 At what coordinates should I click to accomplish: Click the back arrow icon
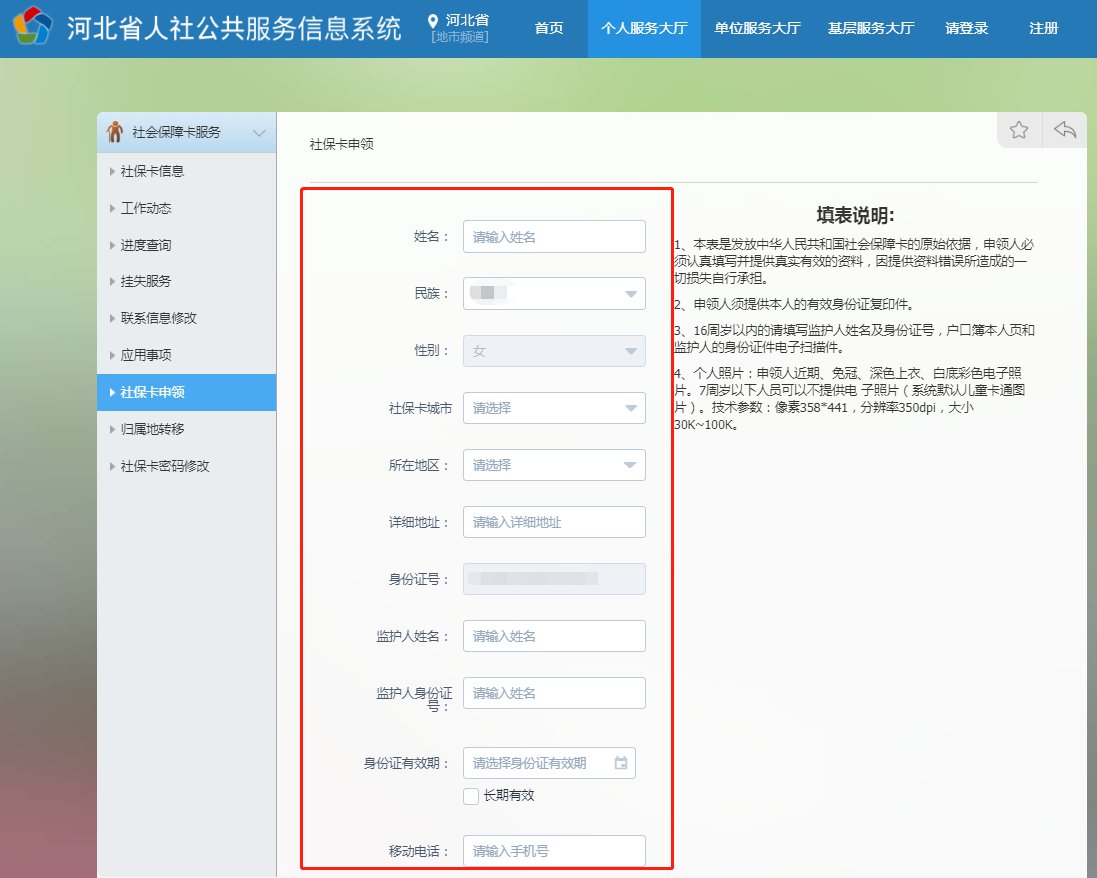(x=1066, y=130)
